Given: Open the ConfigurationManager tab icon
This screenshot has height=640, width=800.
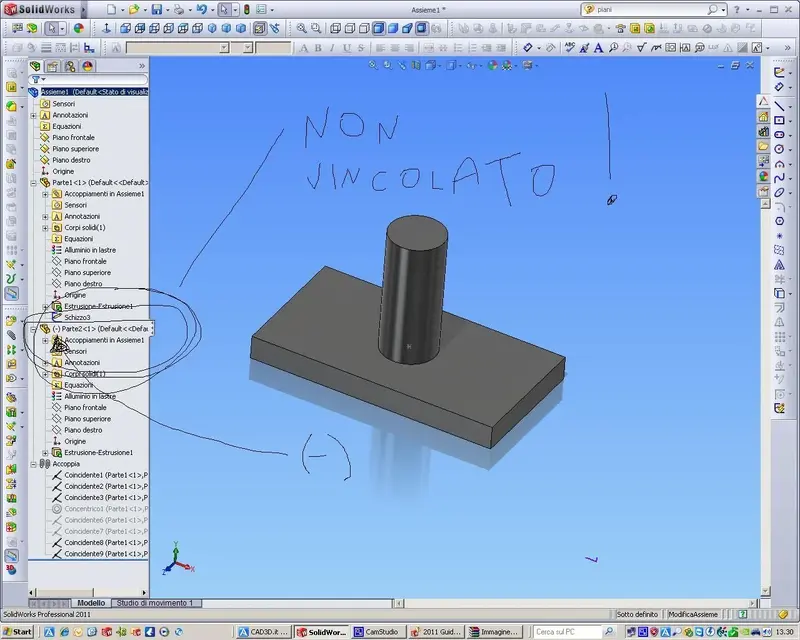Looking at the screenshot, I should tap(70, 66).
